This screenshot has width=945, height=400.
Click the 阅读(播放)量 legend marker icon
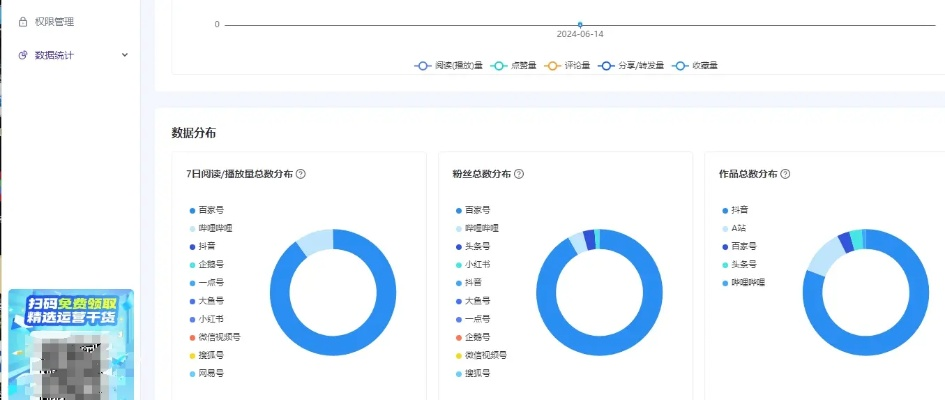(423, 66)
